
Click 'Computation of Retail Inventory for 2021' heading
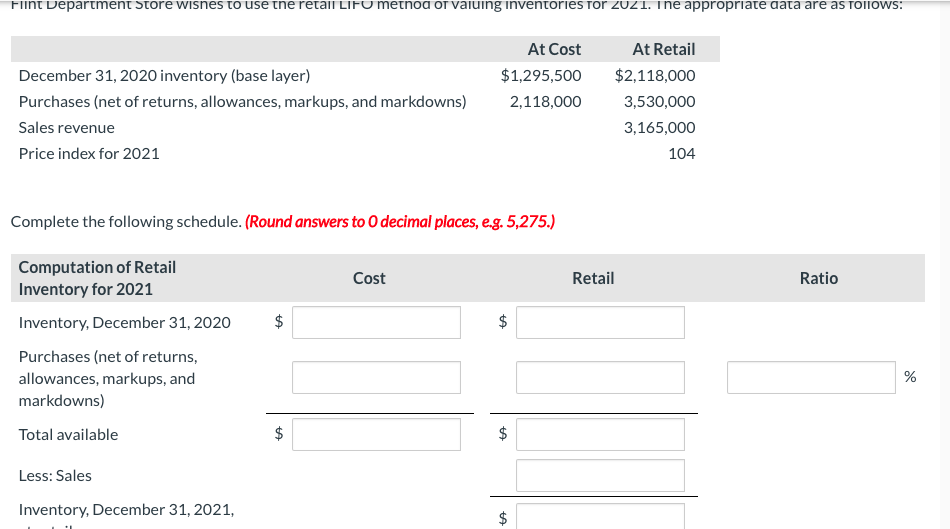[97, 278]
